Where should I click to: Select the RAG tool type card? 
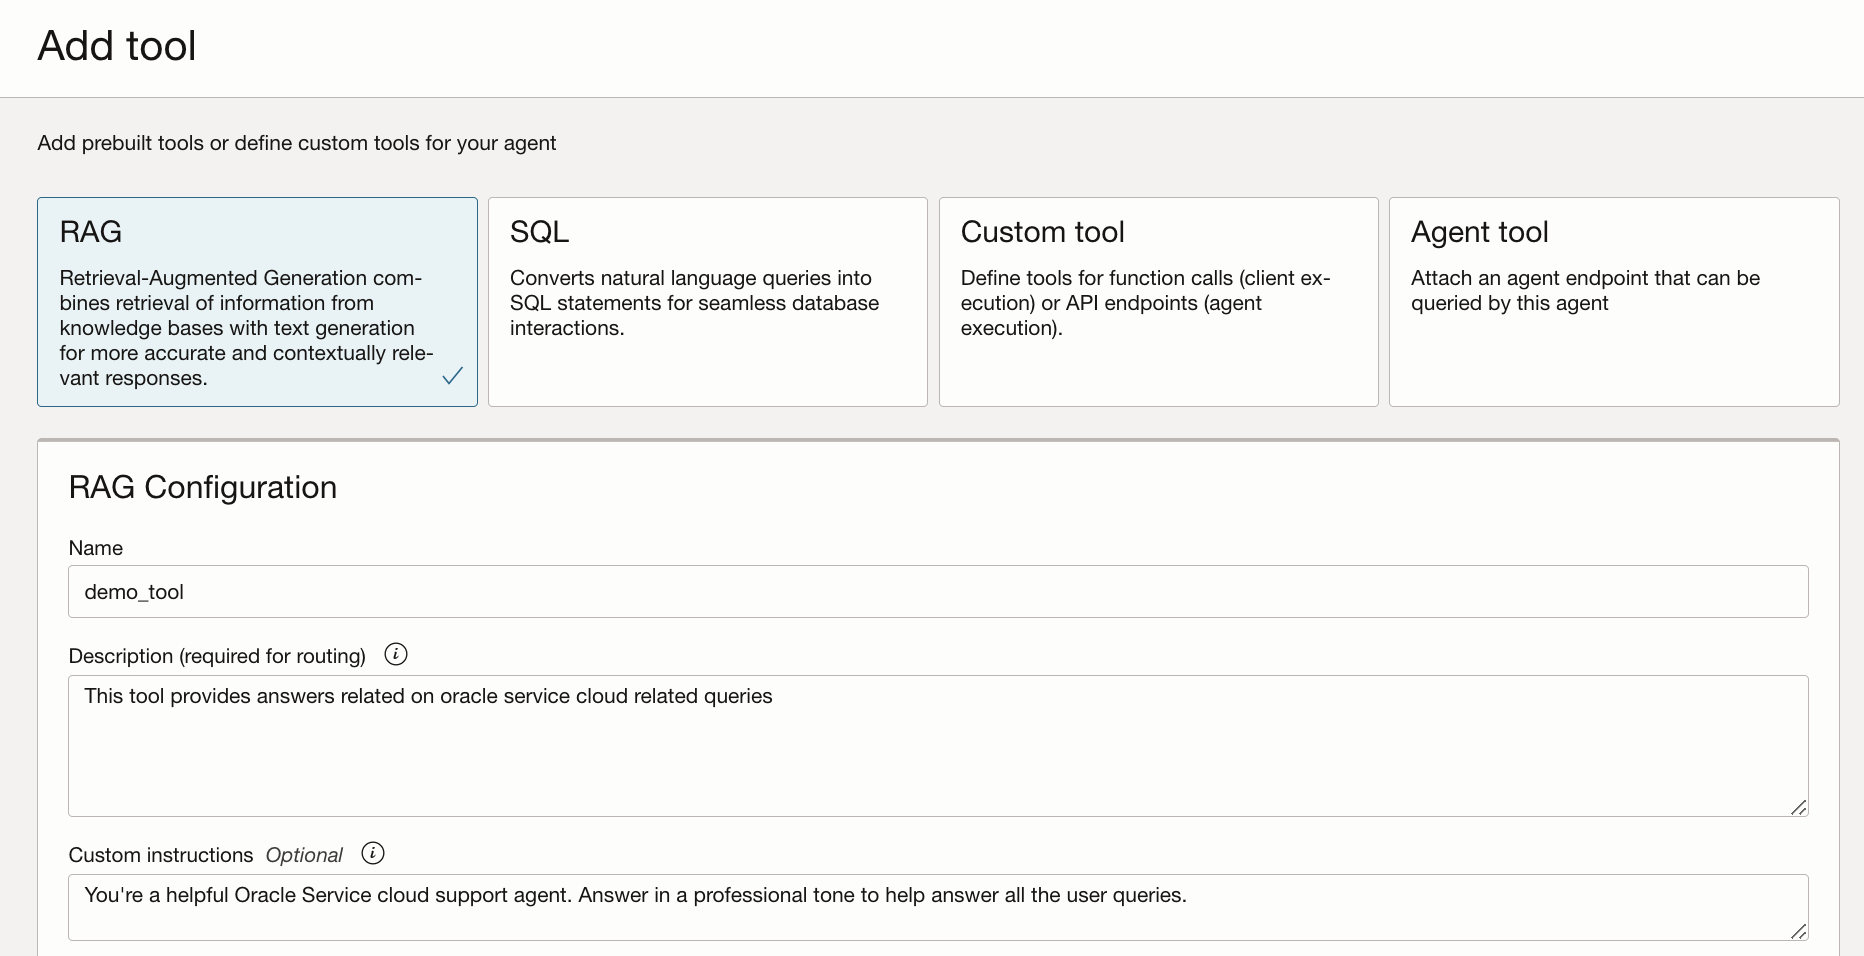click(257, 301)
